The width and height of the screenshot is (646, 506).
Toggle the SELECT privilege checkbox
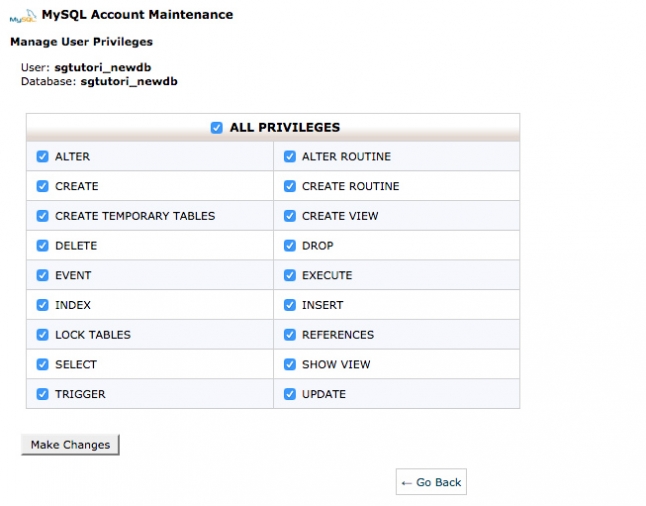pos(42,364)
